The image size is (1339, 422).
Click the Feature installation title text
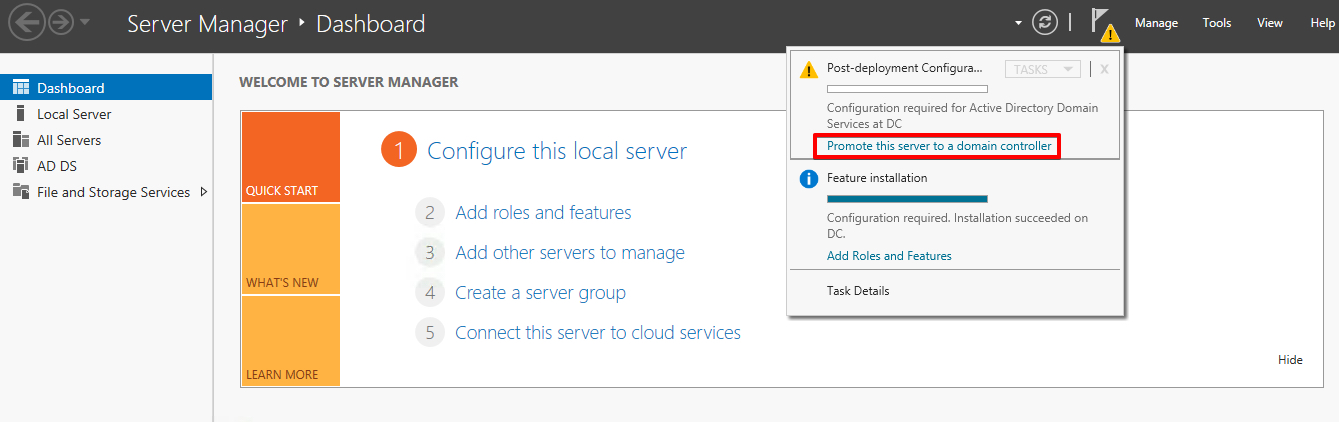click(877, 178)
